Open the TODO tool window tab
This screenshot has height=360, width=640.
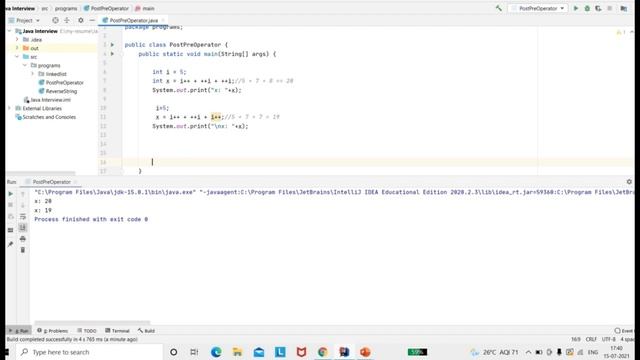tap(87, 331)
